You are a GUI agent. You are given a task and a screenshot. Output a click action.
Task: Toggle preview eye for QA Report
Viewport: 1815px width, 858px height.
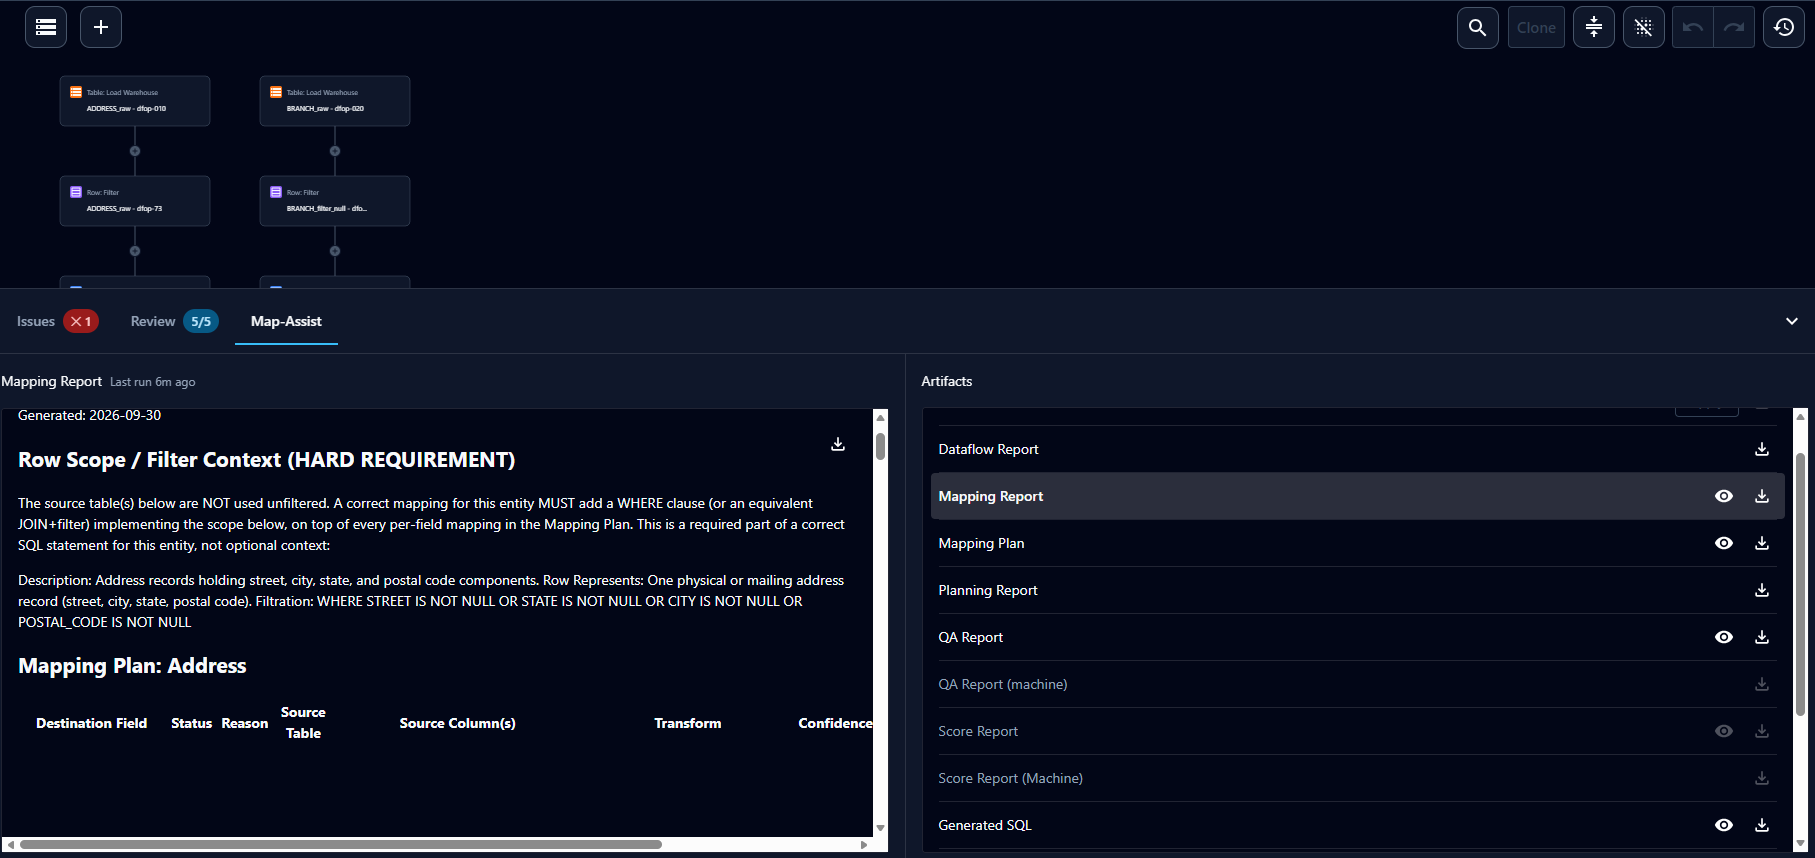[1724, 637]
